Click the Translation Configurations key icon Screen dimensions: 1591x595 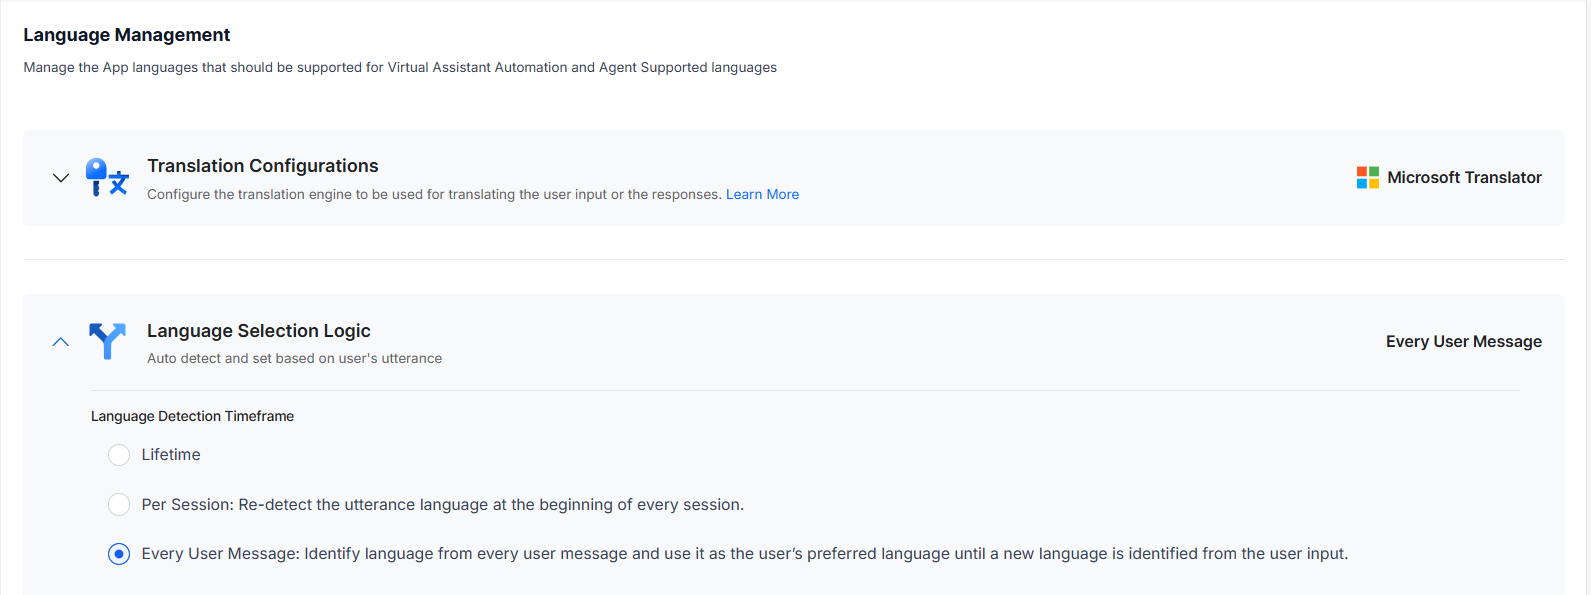click(x=107, y=178)
